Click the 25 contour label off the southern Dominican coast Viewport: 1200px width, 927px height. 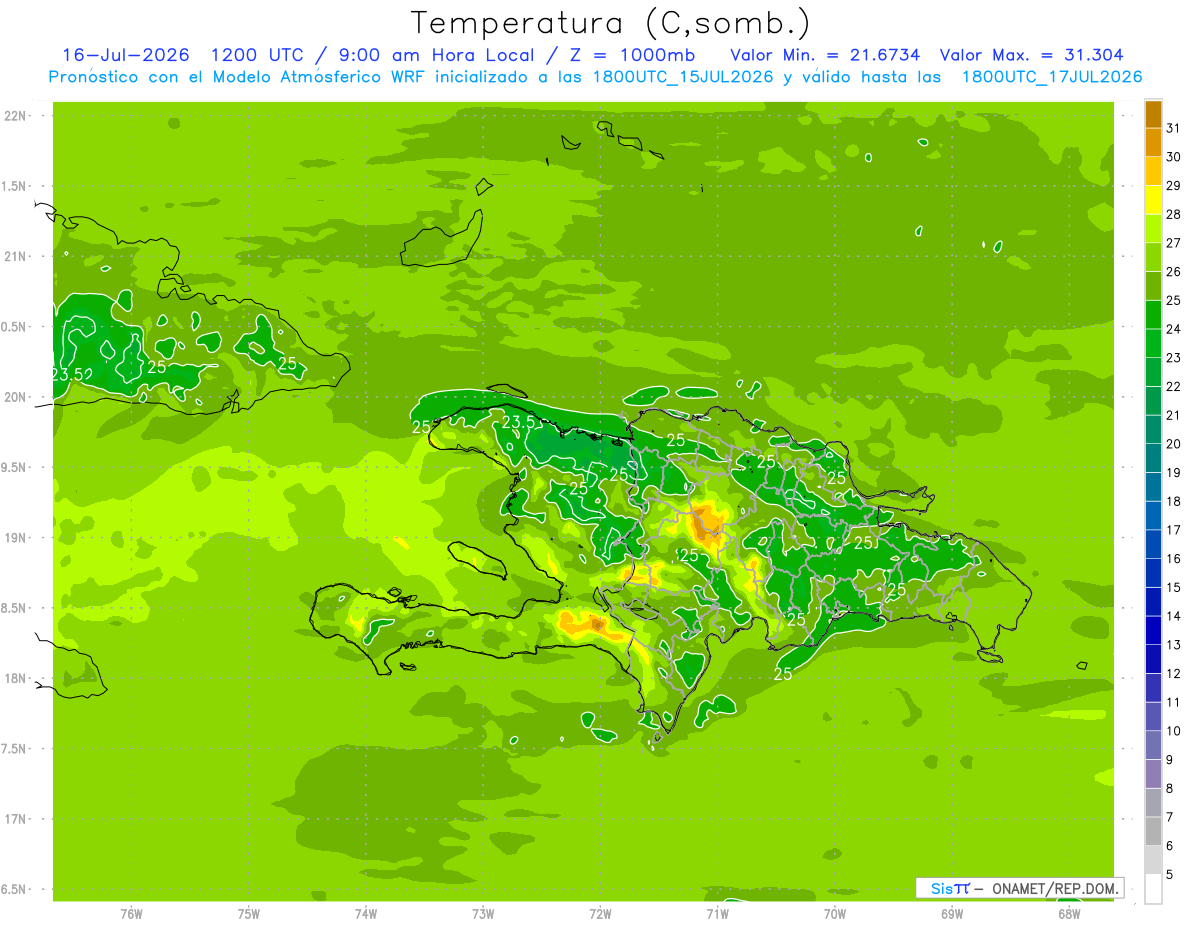tap(783, 675)
